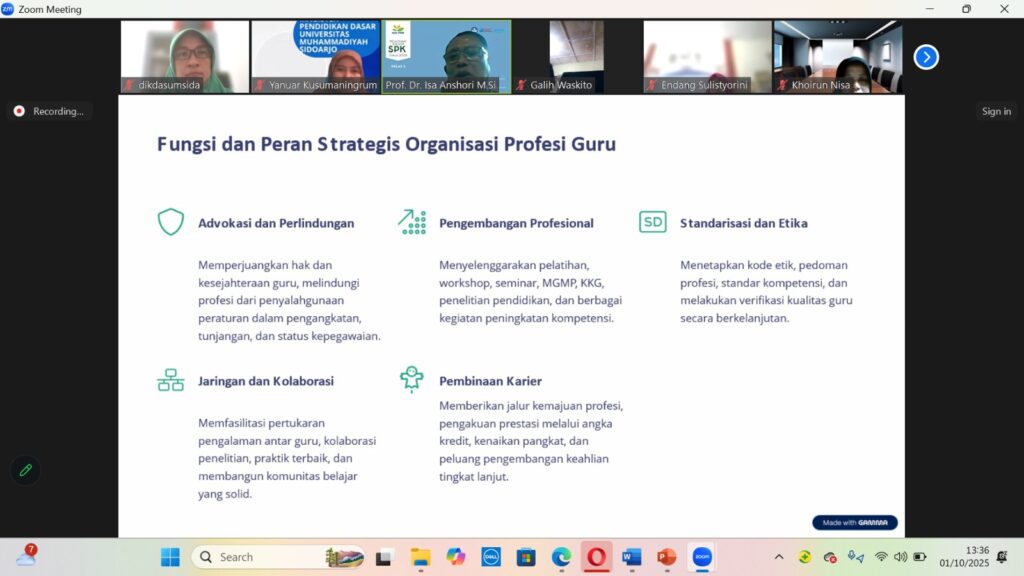Click the Zoom icon in taskbar

[702, 557]
